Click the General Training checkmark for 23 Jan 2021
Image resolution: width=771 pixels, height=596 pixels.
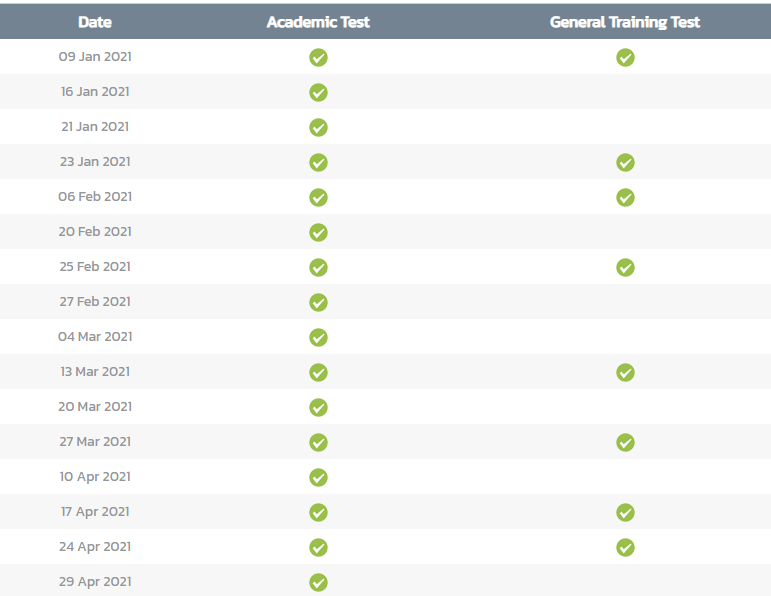[625, 162]
